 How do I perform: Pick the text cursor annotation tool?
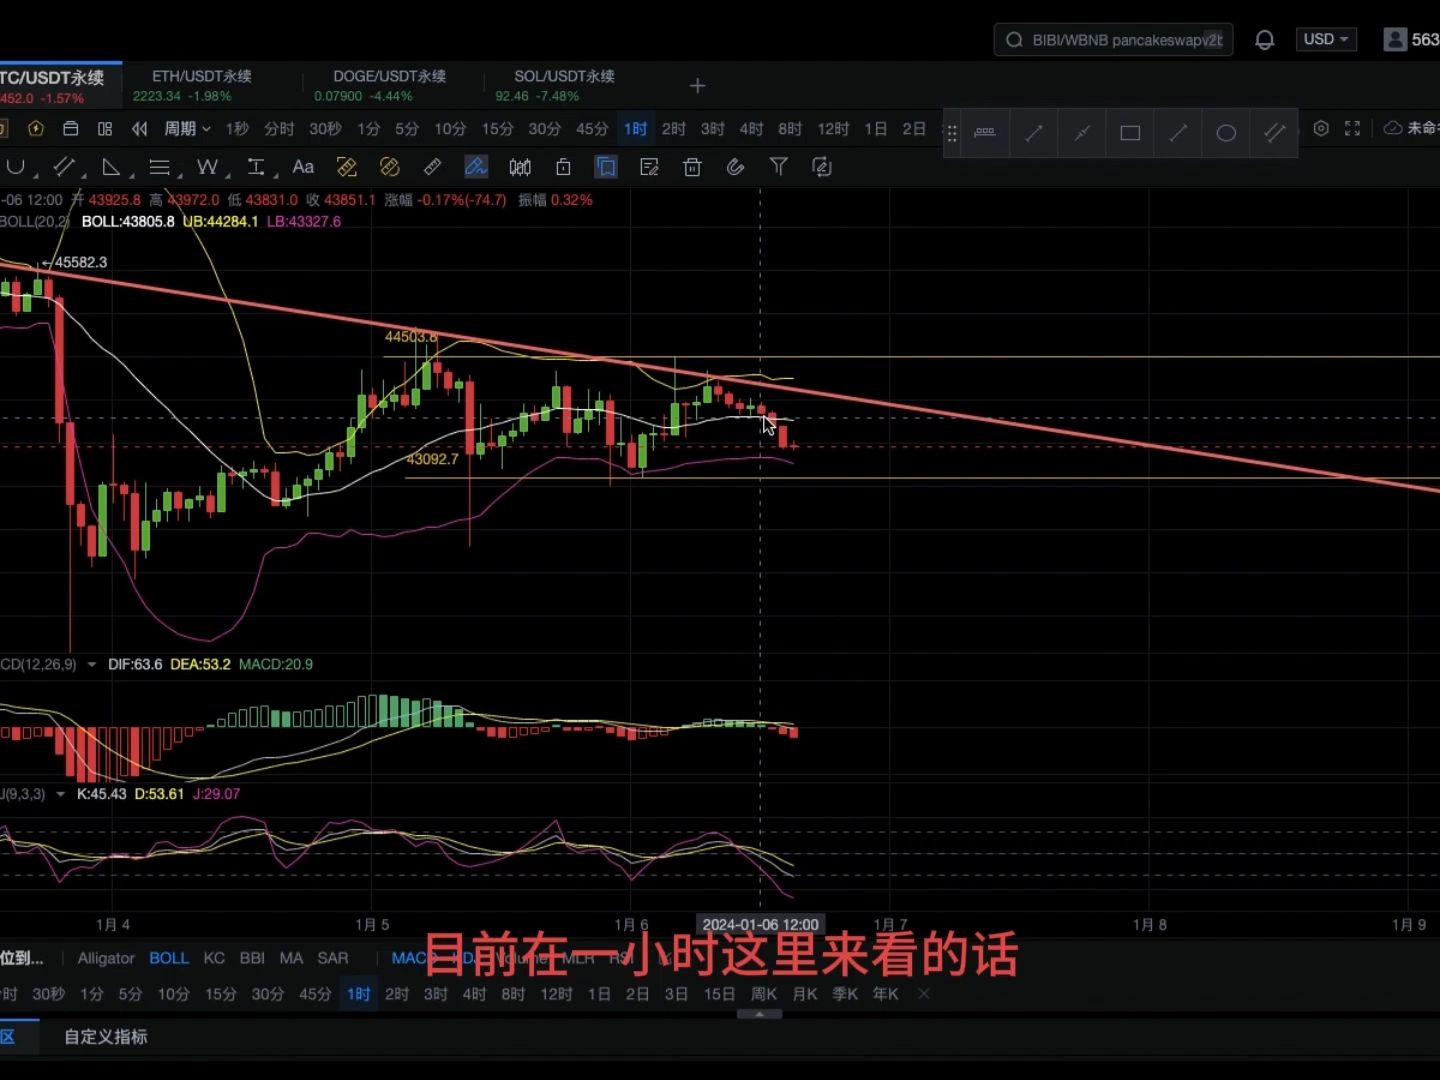[x=256, y=167]
